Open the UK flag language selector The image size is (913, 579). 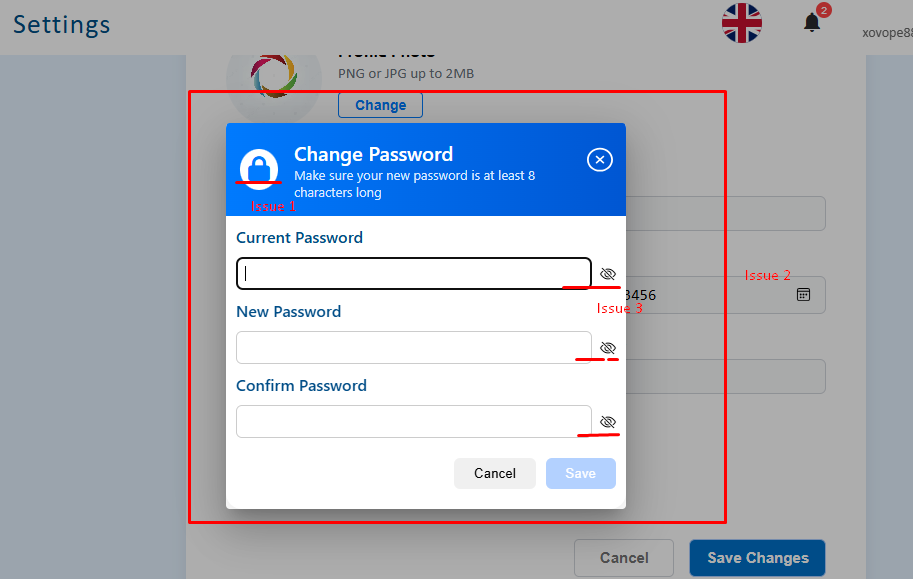(742, 23)
